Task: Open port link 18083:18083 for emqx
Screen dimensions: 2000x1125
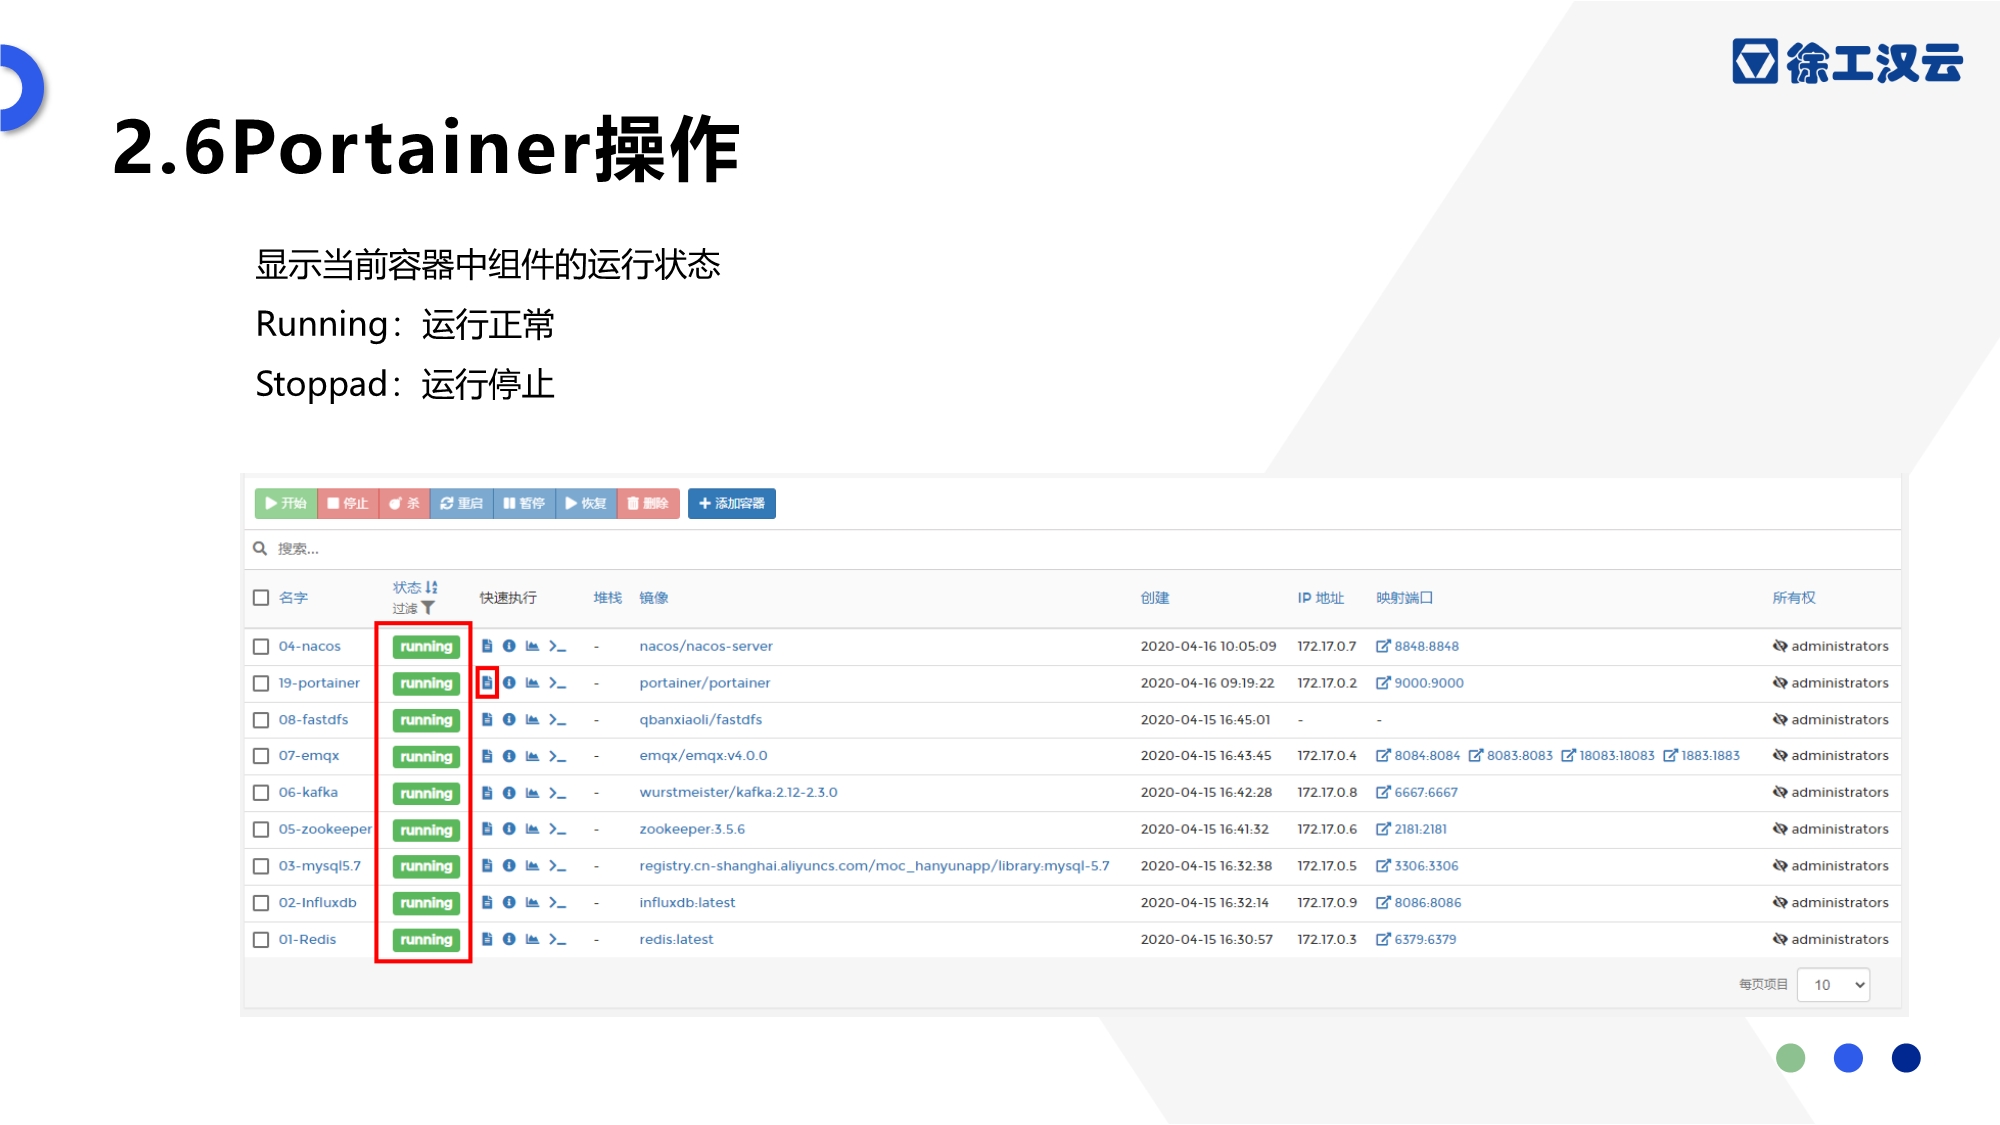Action: pyautogui.click(x=1608, y=756)
